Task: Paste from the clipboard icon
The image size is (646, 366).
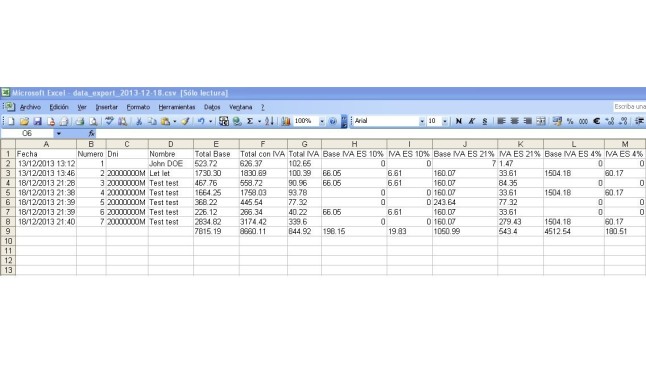Action: point(166,121)
